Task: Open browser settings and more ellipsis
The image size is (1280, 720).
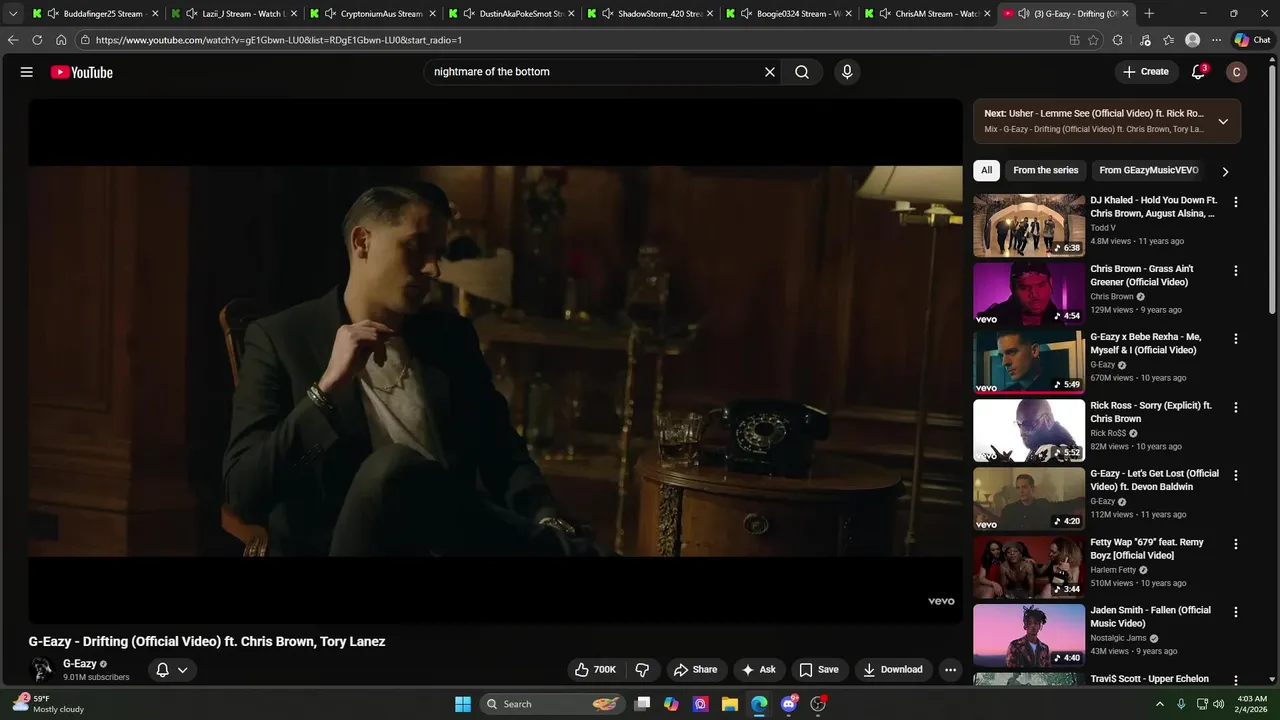Action: point(1216,40)
